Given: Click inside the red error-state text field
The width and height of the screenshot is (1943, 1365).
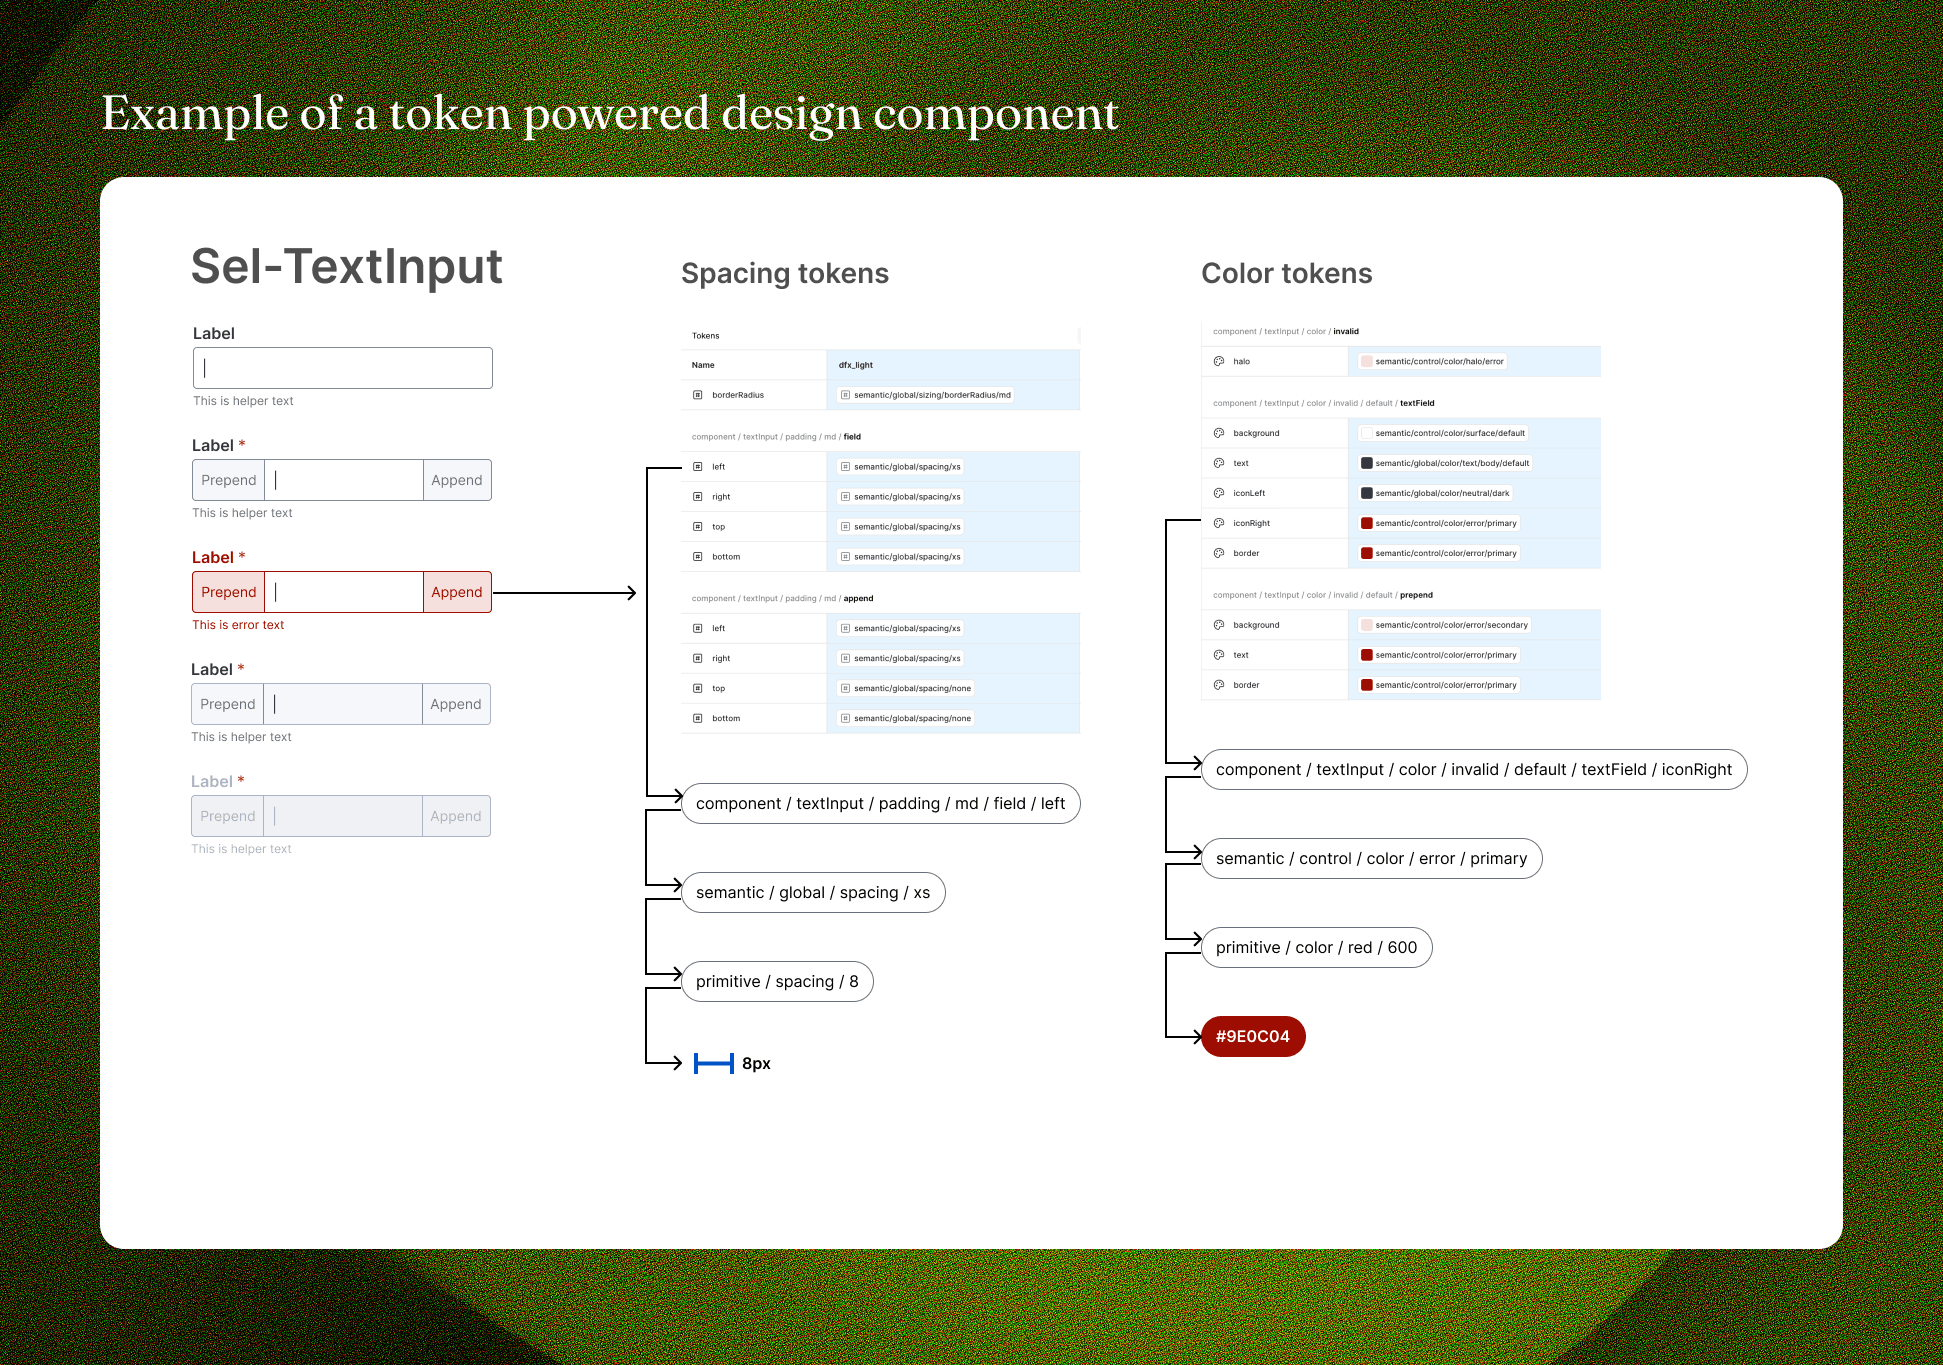Looking at the screenshot, I should tap(343, 592).
